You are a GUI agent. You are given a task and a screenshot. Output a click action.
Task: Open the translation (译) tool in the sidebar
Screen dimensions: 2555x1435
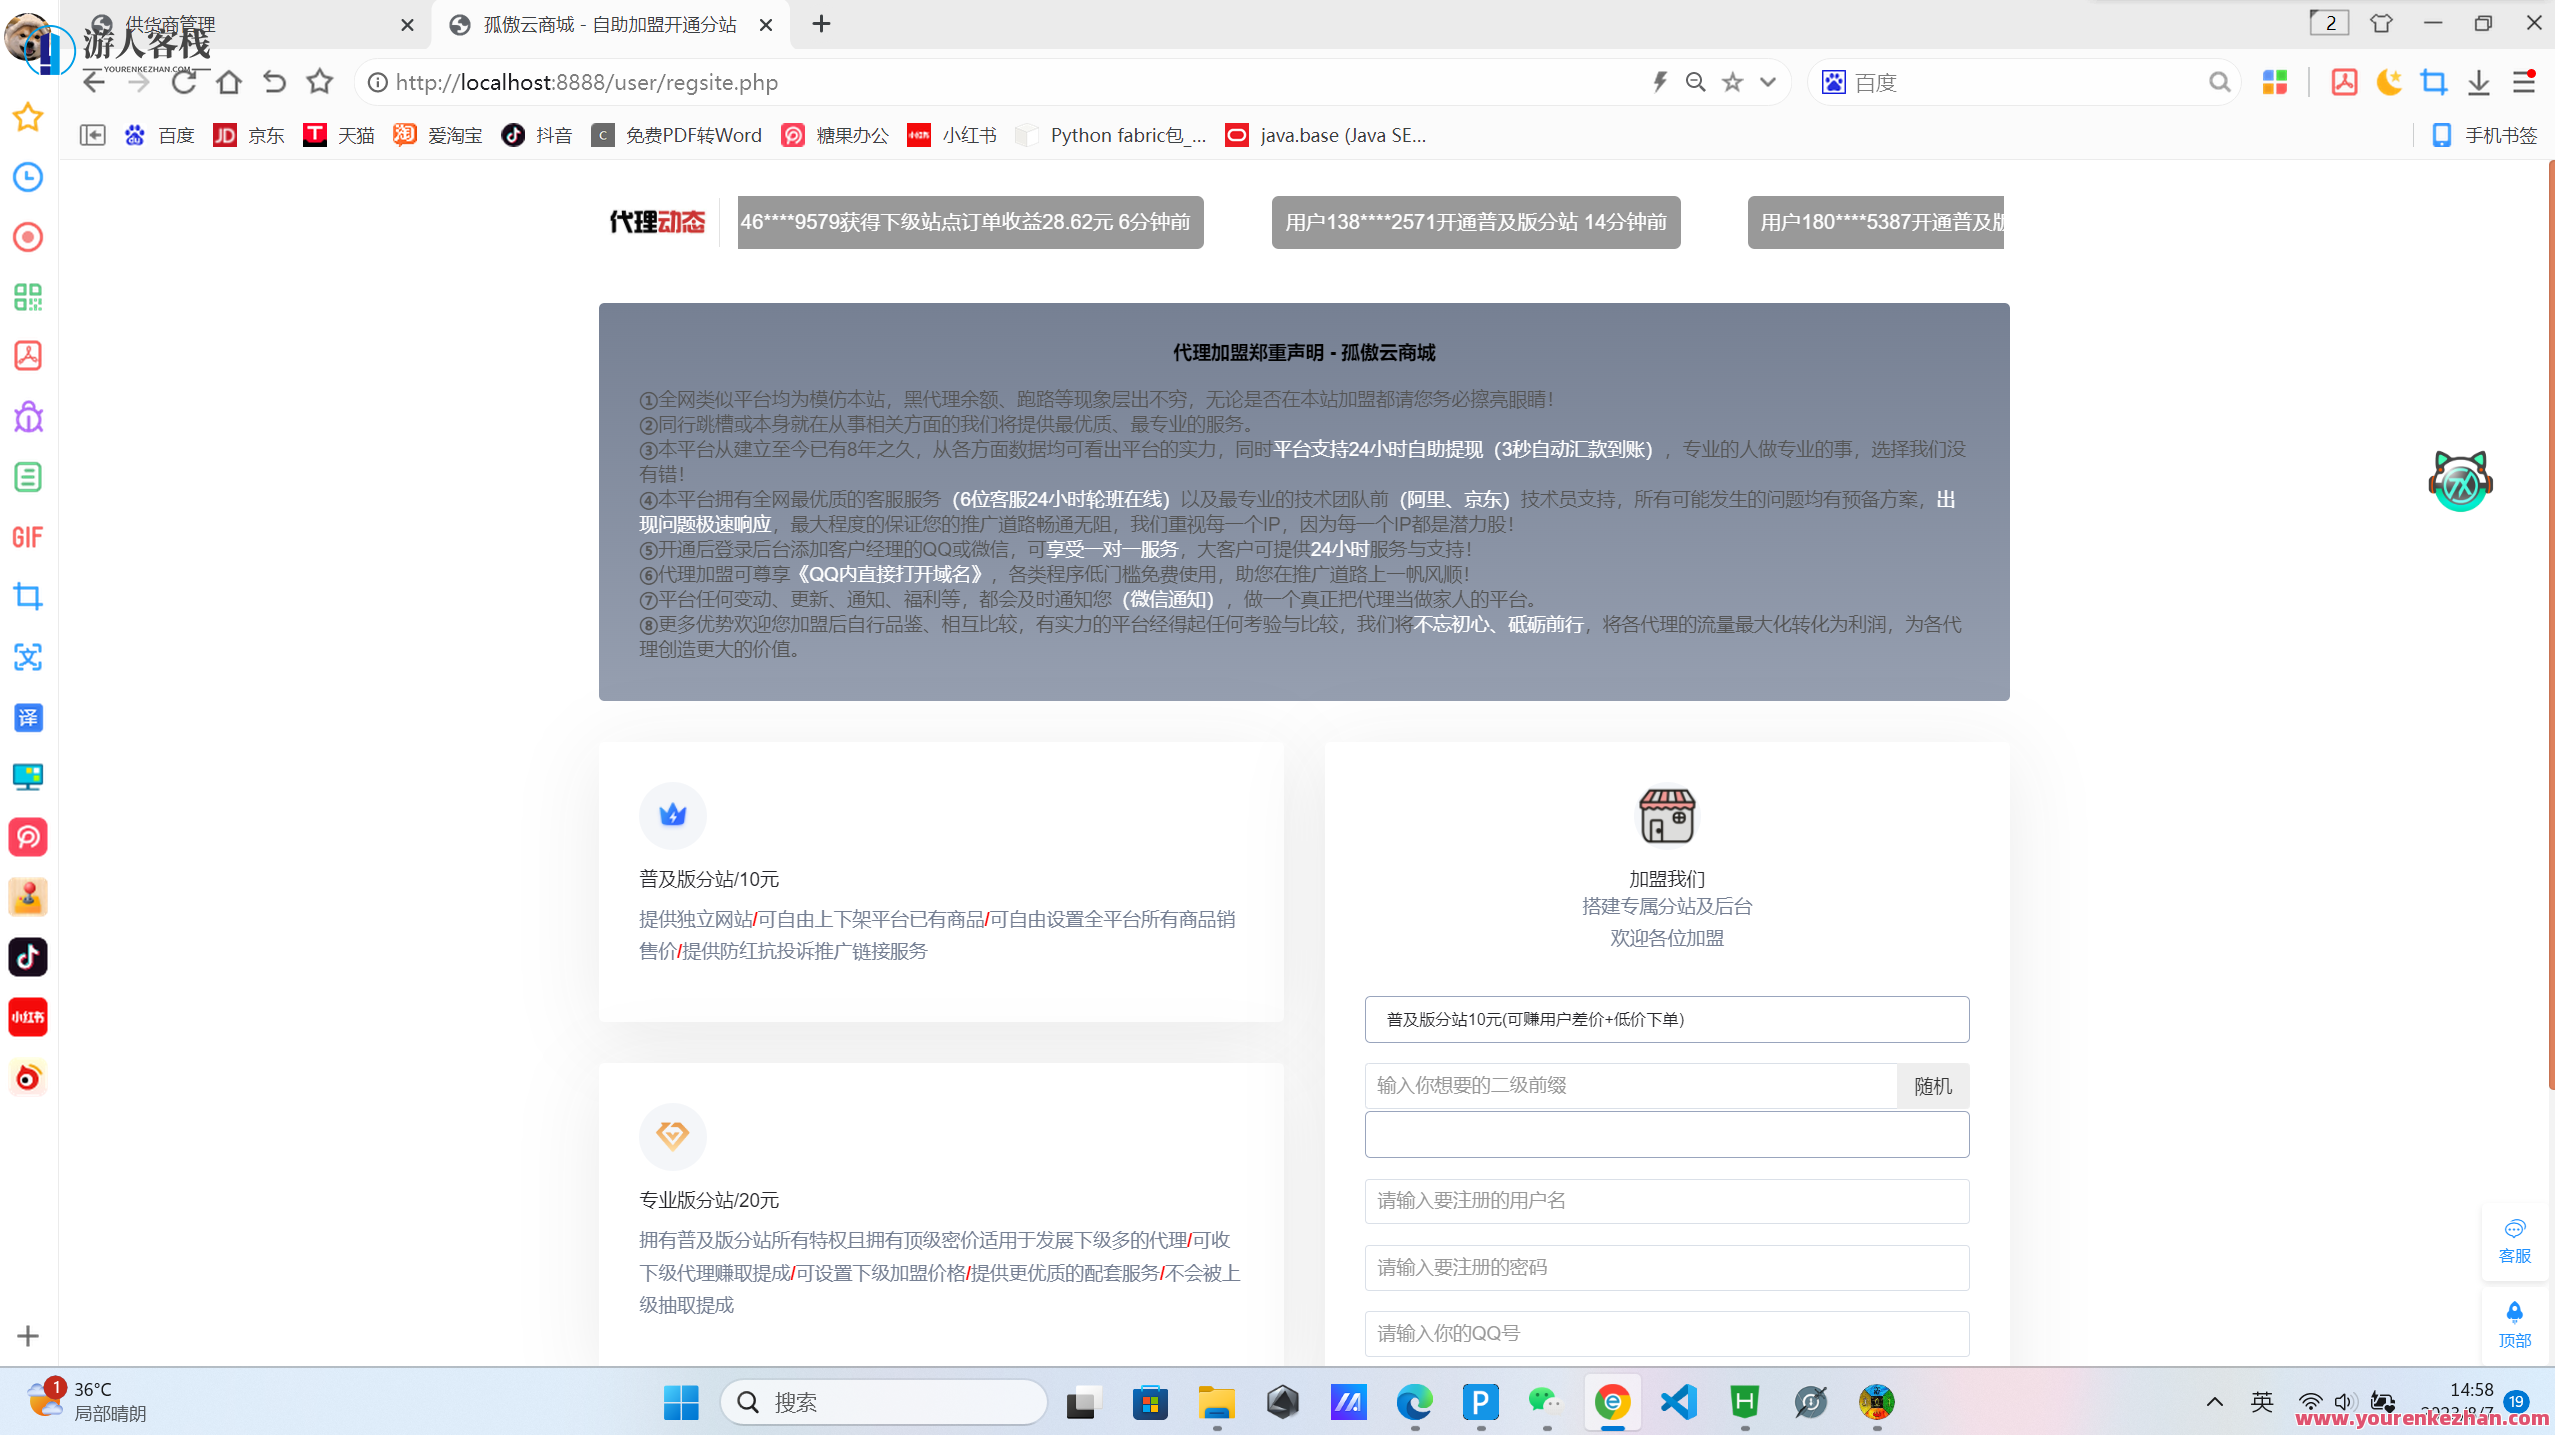pyautogui.click(x=28, y=717)
